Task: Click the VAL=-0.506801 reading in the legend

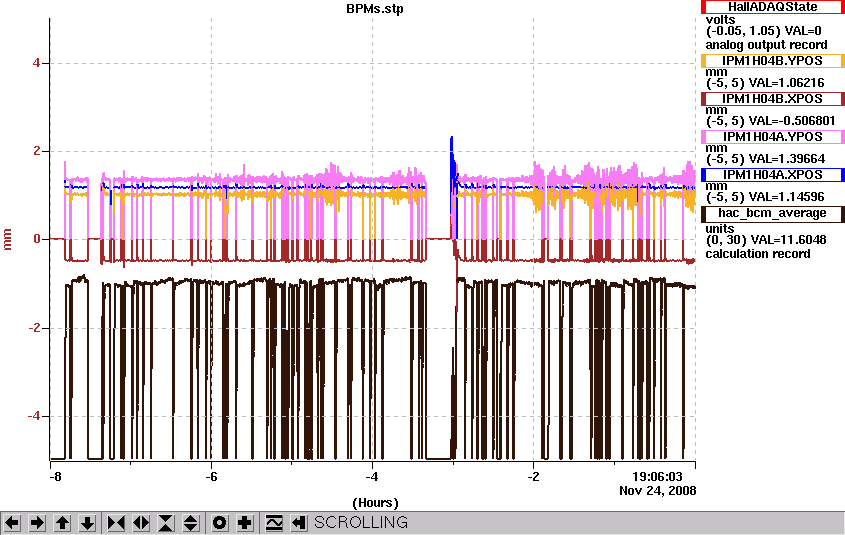Action: pos(792,121)
